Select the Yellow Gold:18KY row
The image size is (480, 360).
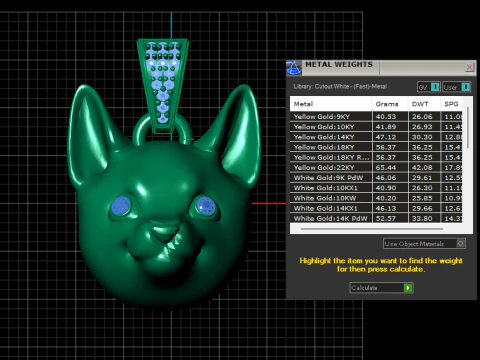coord(376,147)
